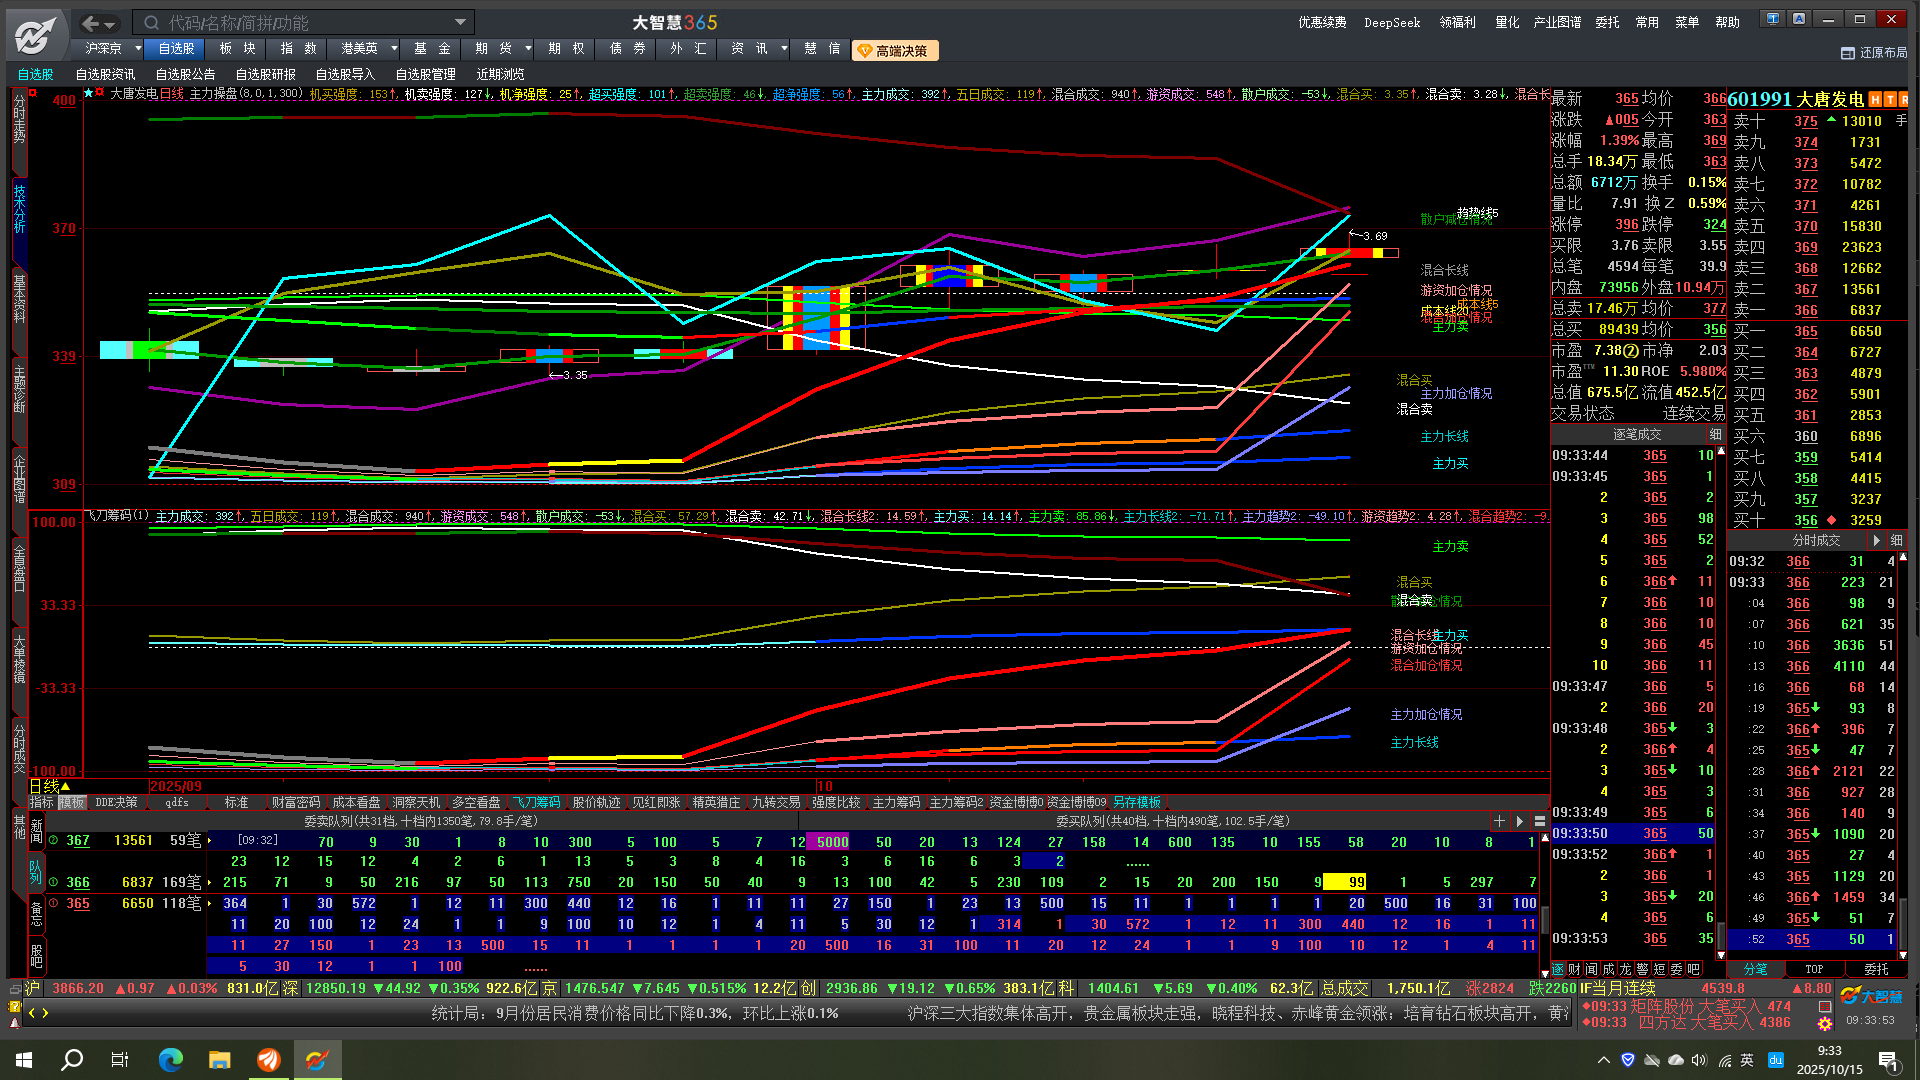The height and width of the screenshot is (1080, 1920).
Task: Click the blue A font icon
Action: click(1798, 19)
